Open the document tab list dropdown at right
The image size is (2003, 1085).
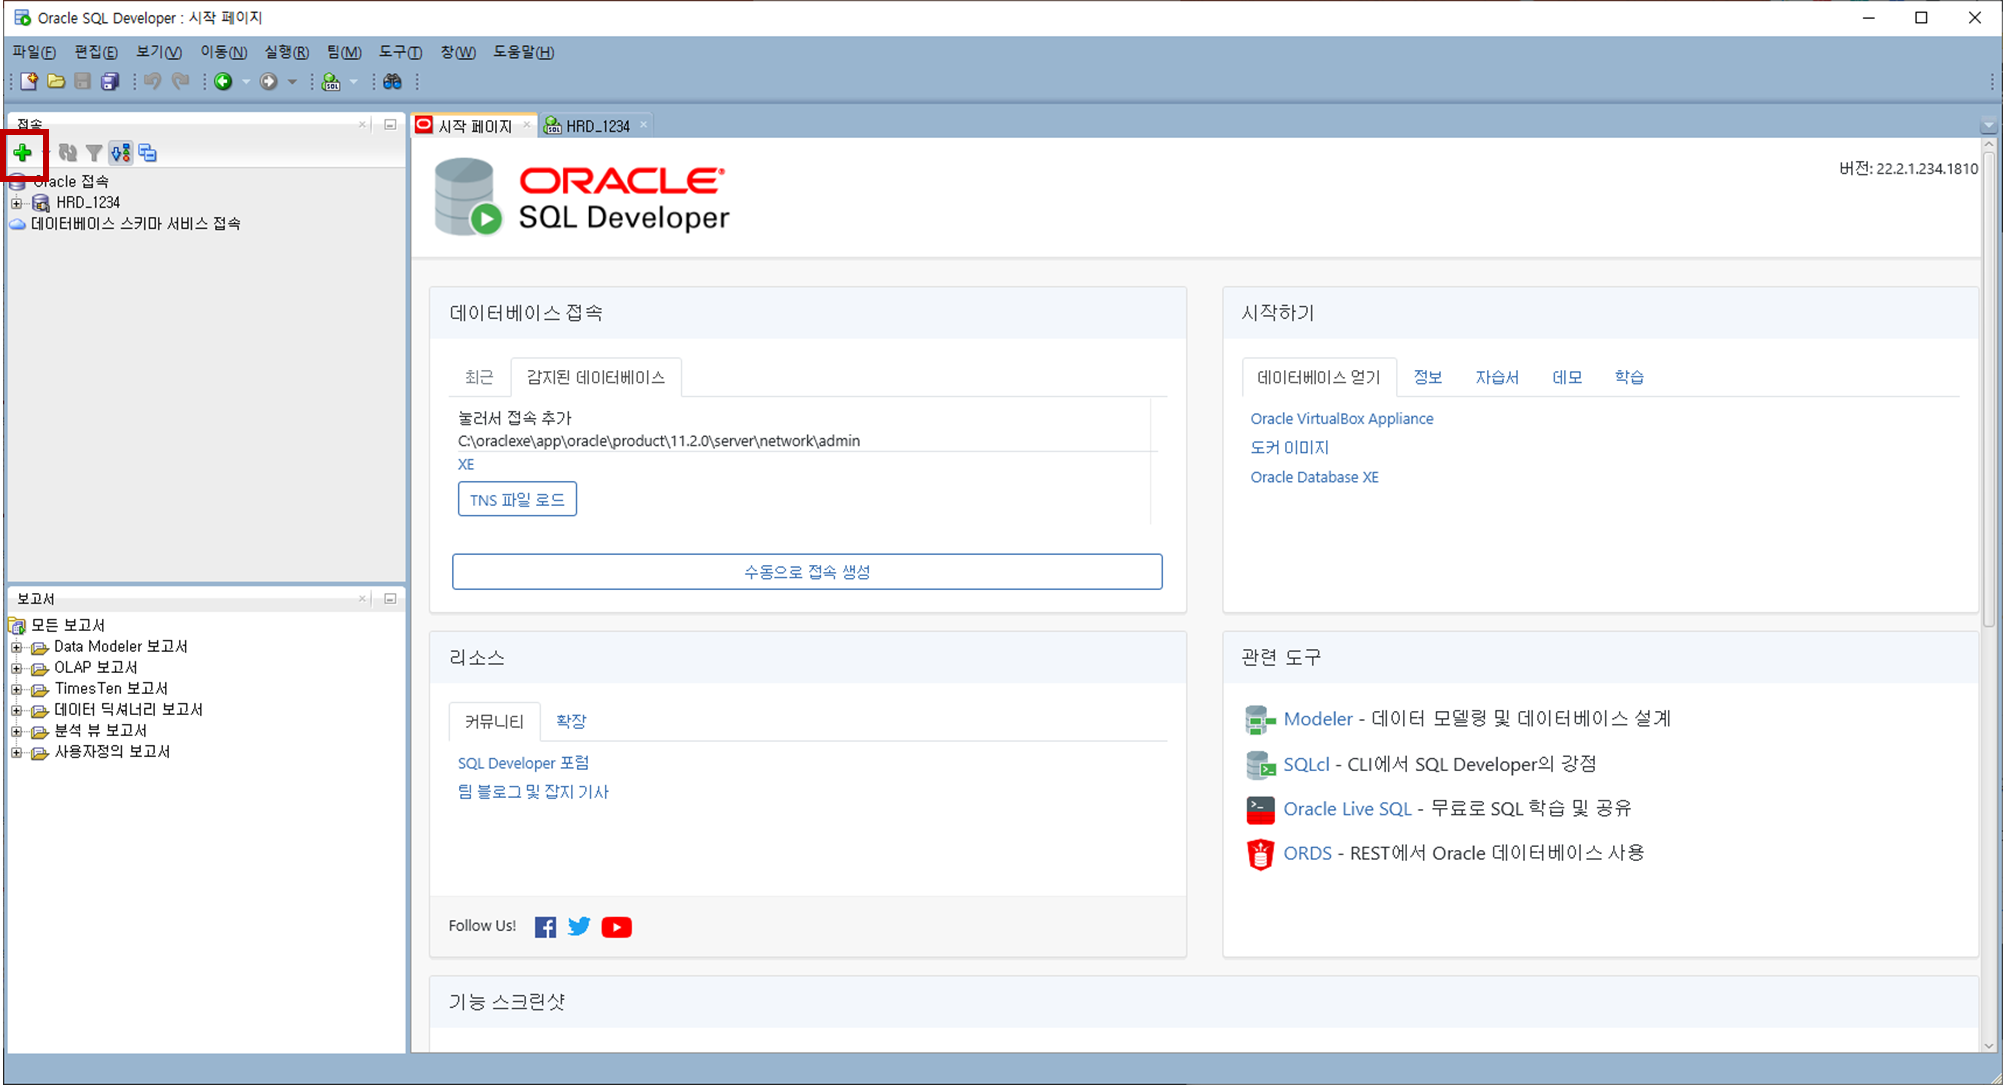[x=1988, y=126]
